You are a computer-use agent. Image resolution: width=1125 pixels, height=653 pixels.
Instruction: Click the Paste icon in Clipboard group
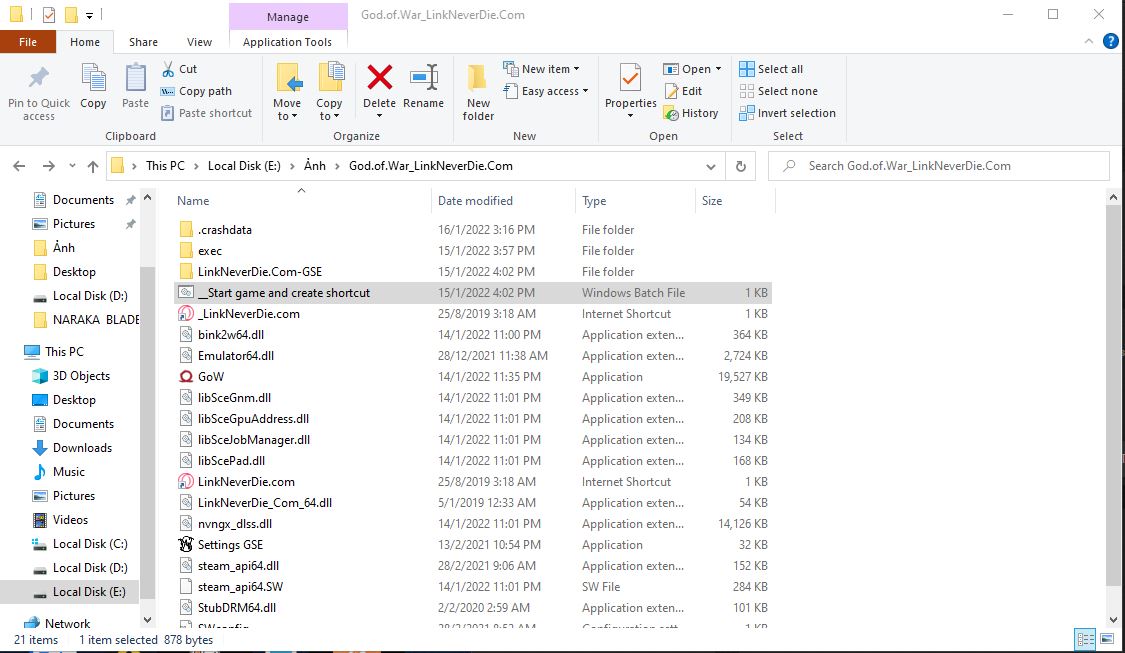135,88
